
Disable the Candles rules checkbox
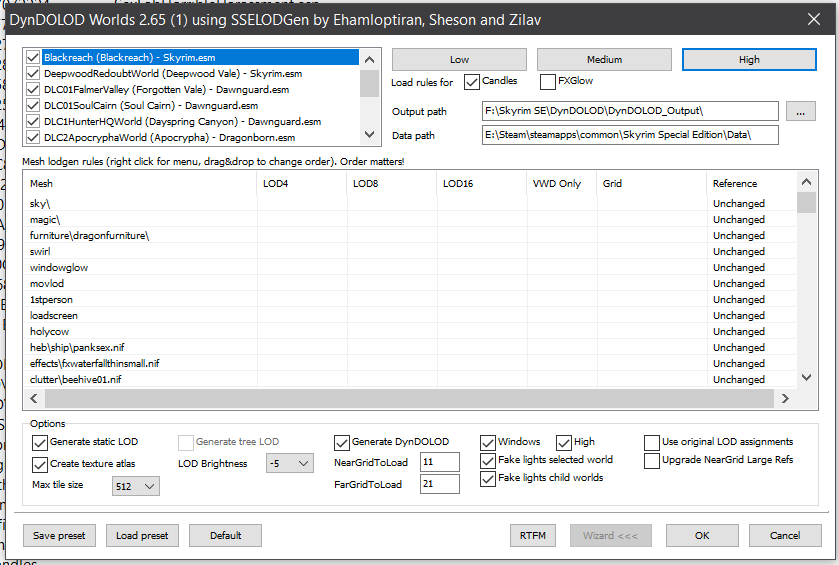(472, 82)
